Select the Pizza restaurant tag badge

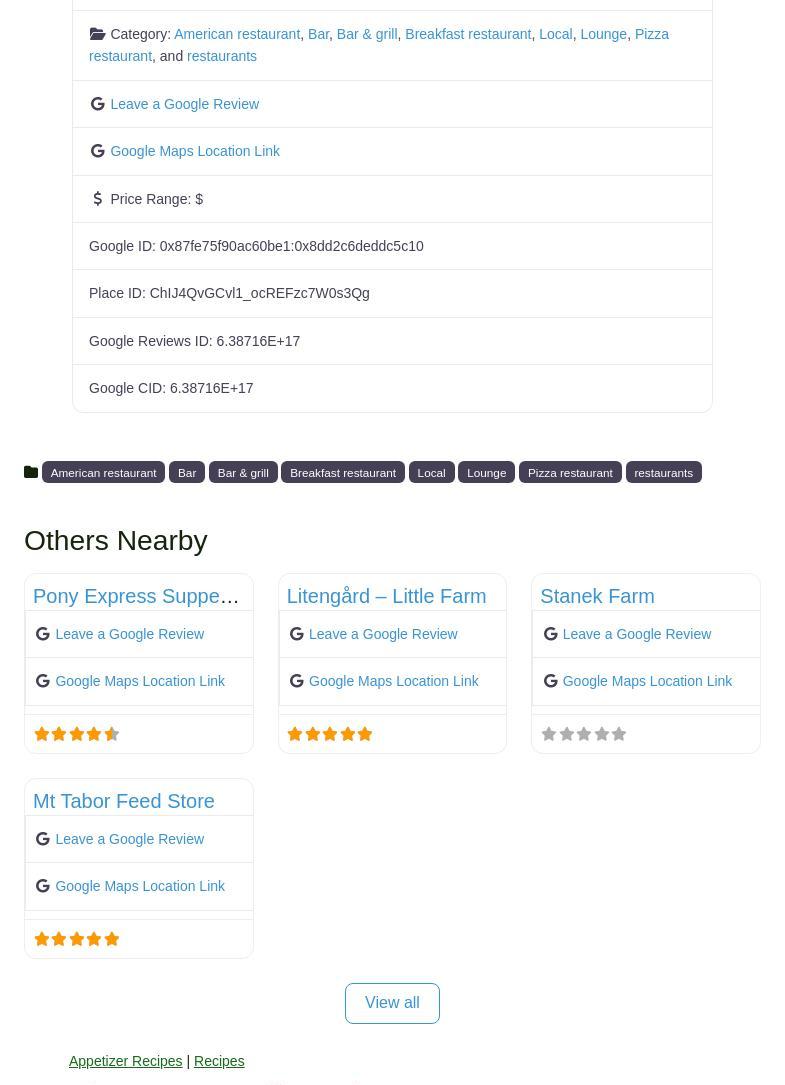point(570,473)
